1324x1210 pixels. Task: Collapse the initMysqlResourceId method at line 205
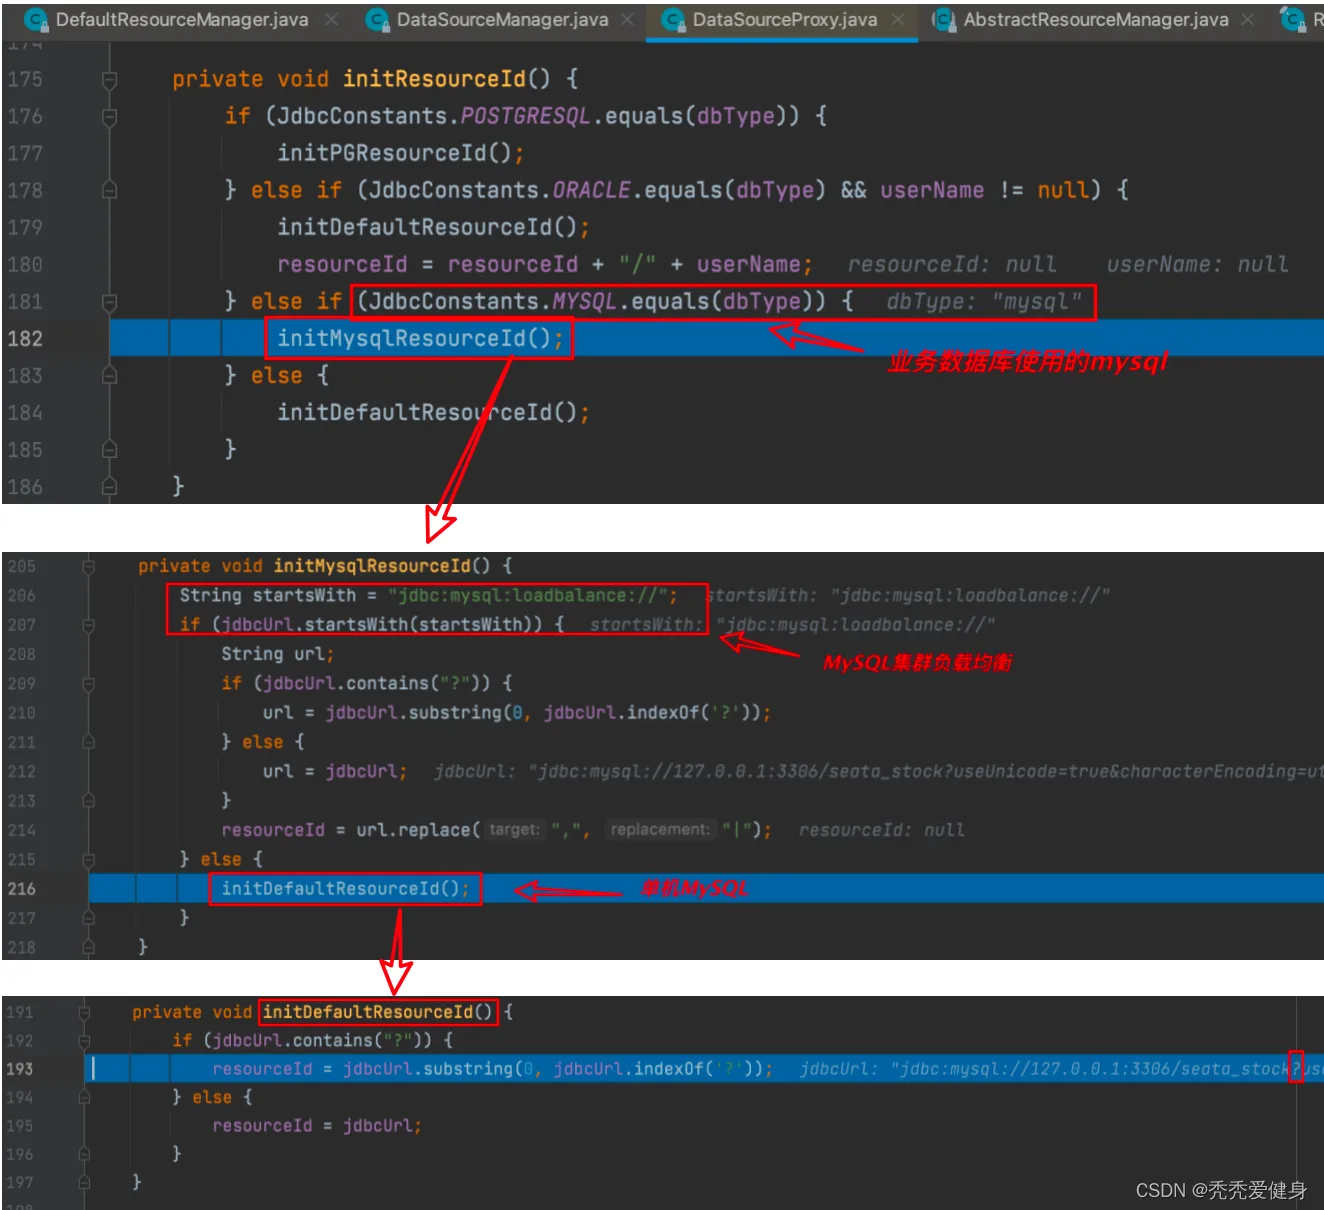point(88,566)
